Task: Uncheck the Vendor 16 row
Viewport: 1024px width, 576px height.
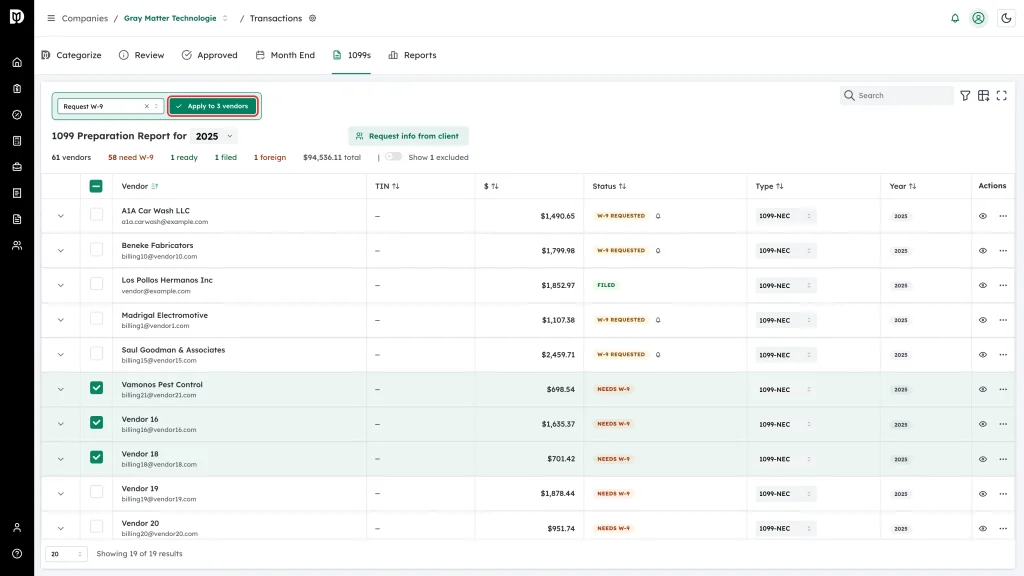Action: pyautogui.click(x=96, y=423)
